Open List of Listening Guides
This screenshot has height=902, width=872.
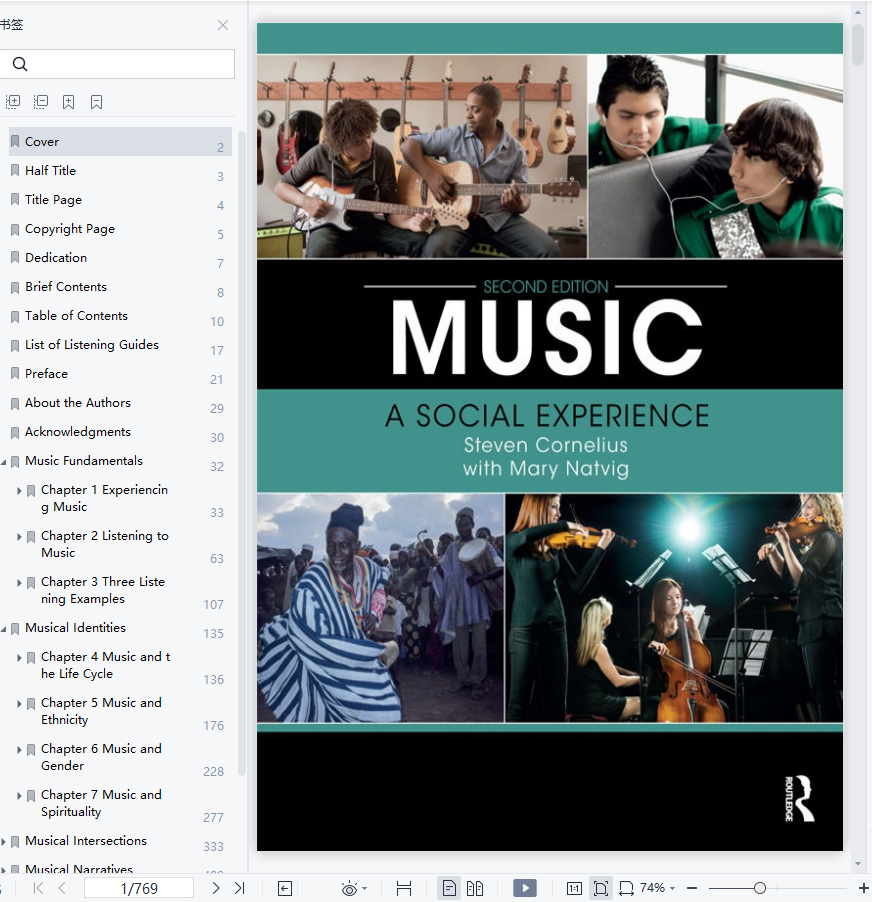(x=120, y=345)
